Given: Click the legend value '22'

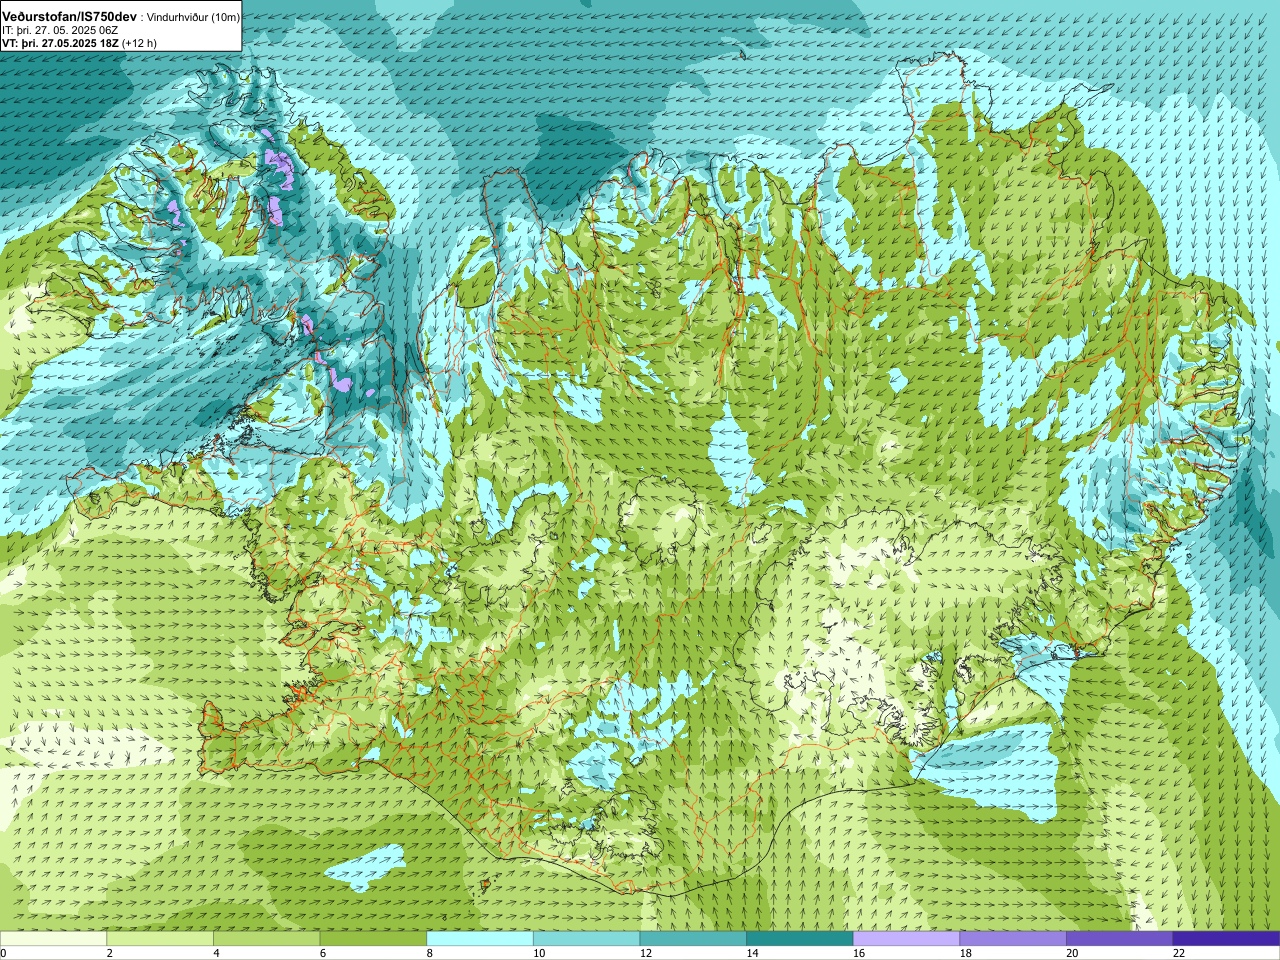Looking at the screenshot, I should 1179,954.
